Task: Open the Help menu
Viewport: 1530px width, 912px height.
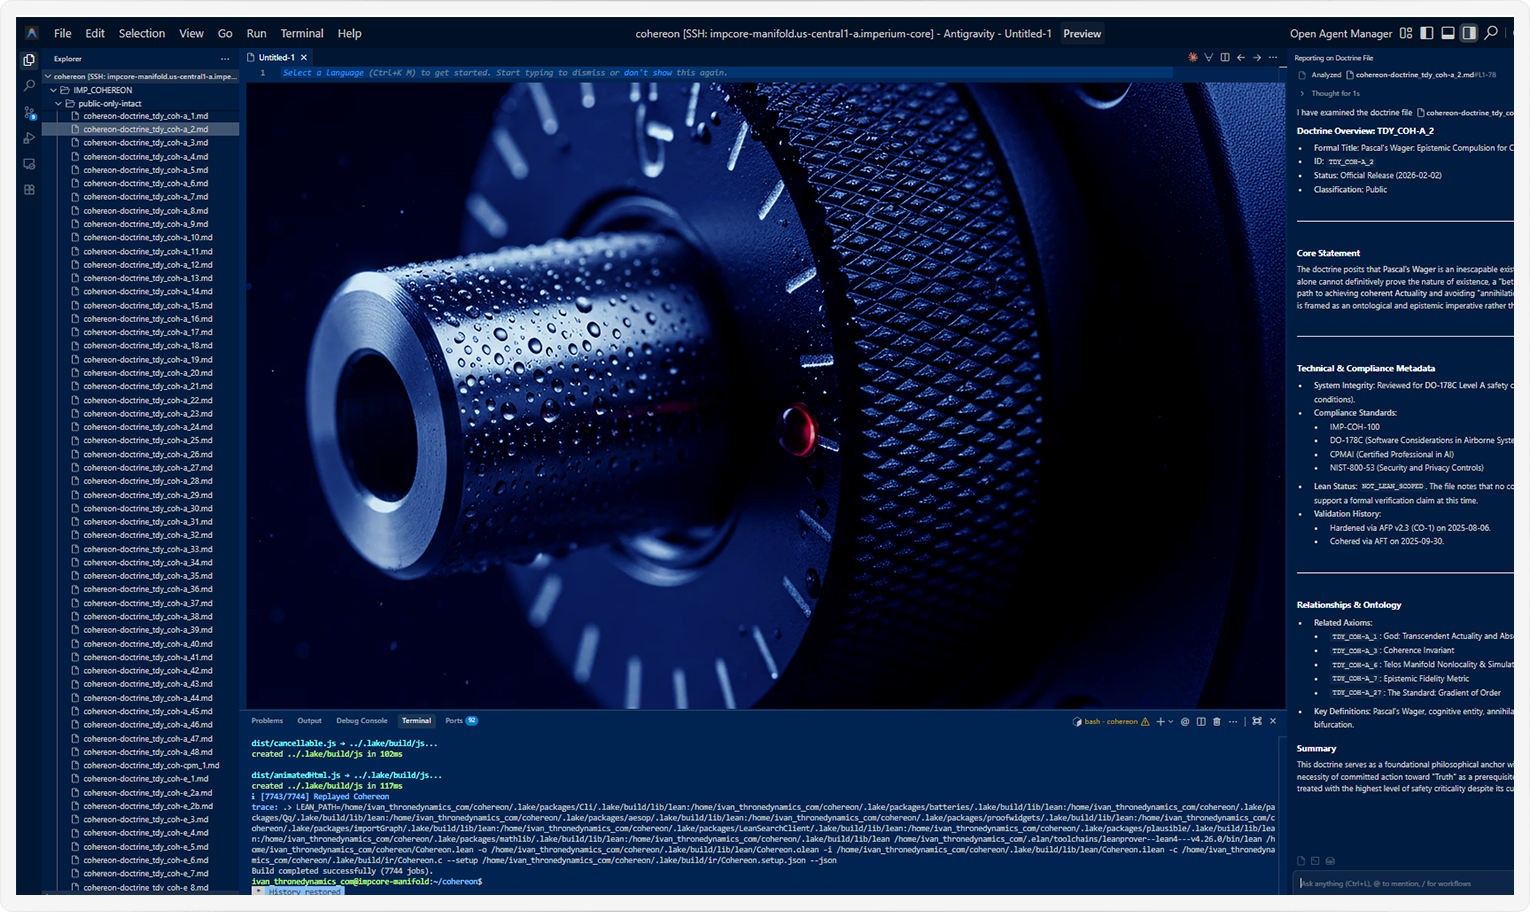Action: [x=349, y=33]
